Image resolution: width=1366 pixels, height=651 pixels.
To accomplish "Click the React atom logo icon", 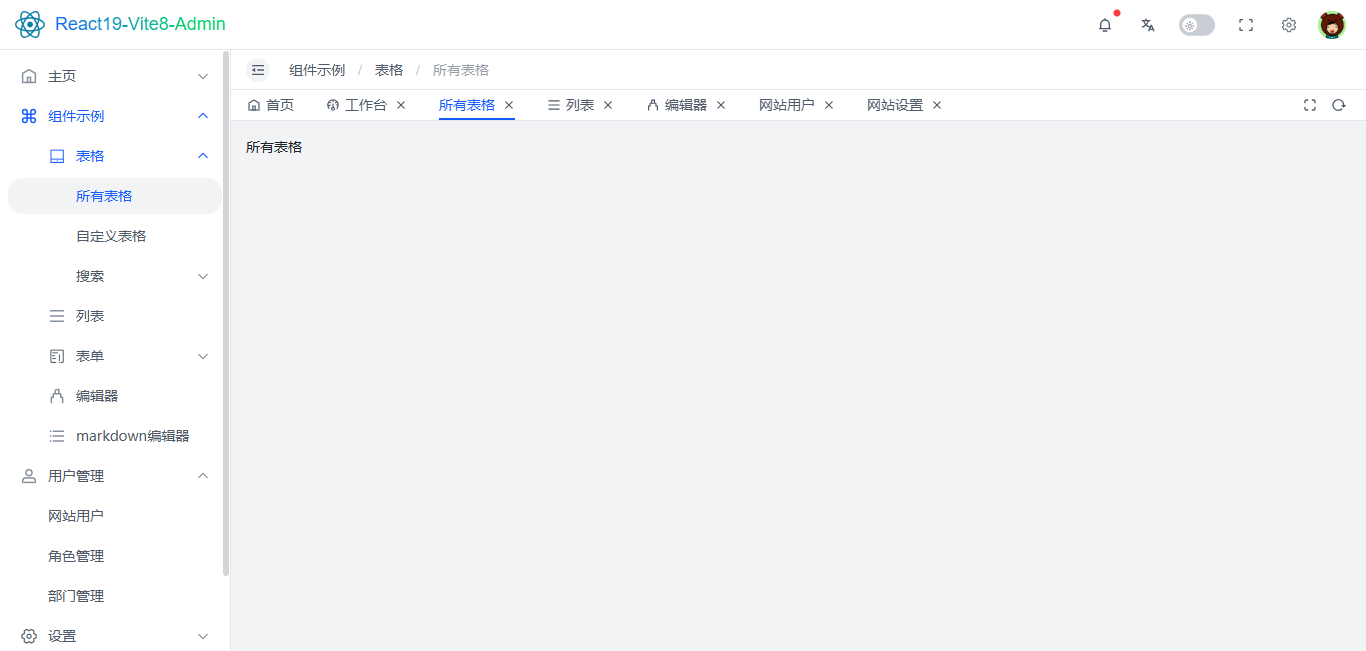I will (x=30, y=24).
